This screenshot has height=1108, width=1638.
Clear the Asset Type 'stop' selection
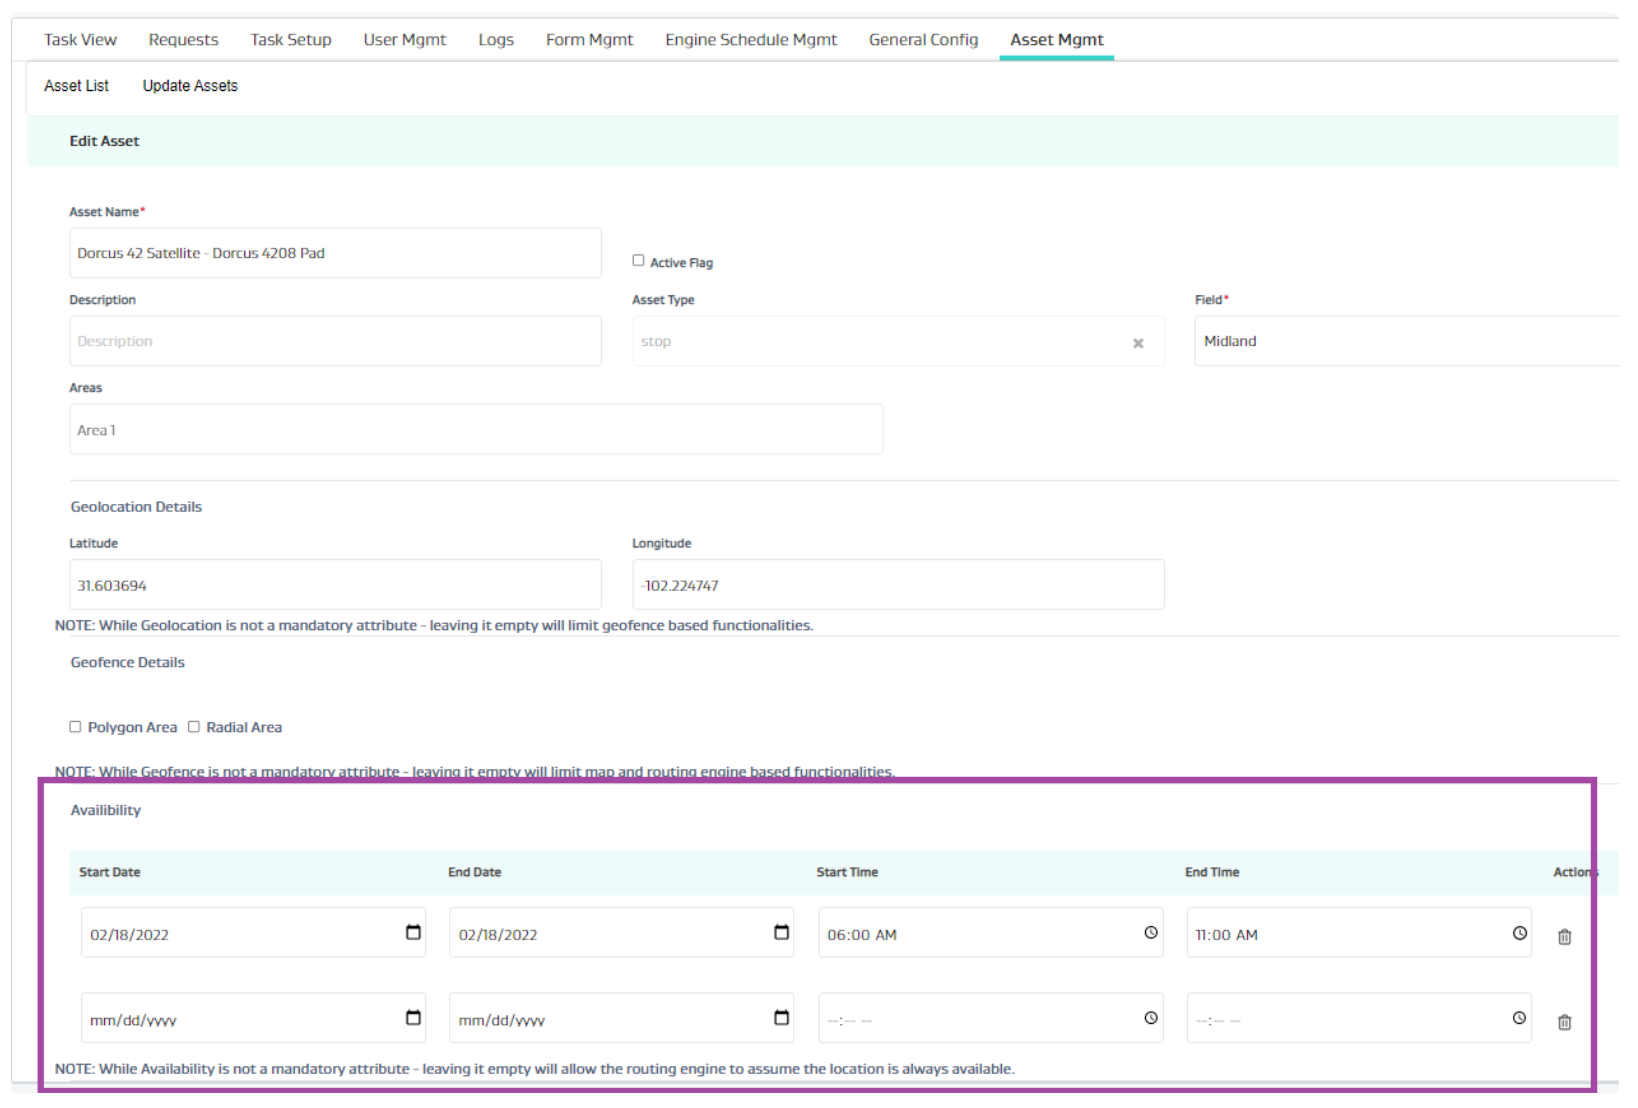click(1138, 343)
